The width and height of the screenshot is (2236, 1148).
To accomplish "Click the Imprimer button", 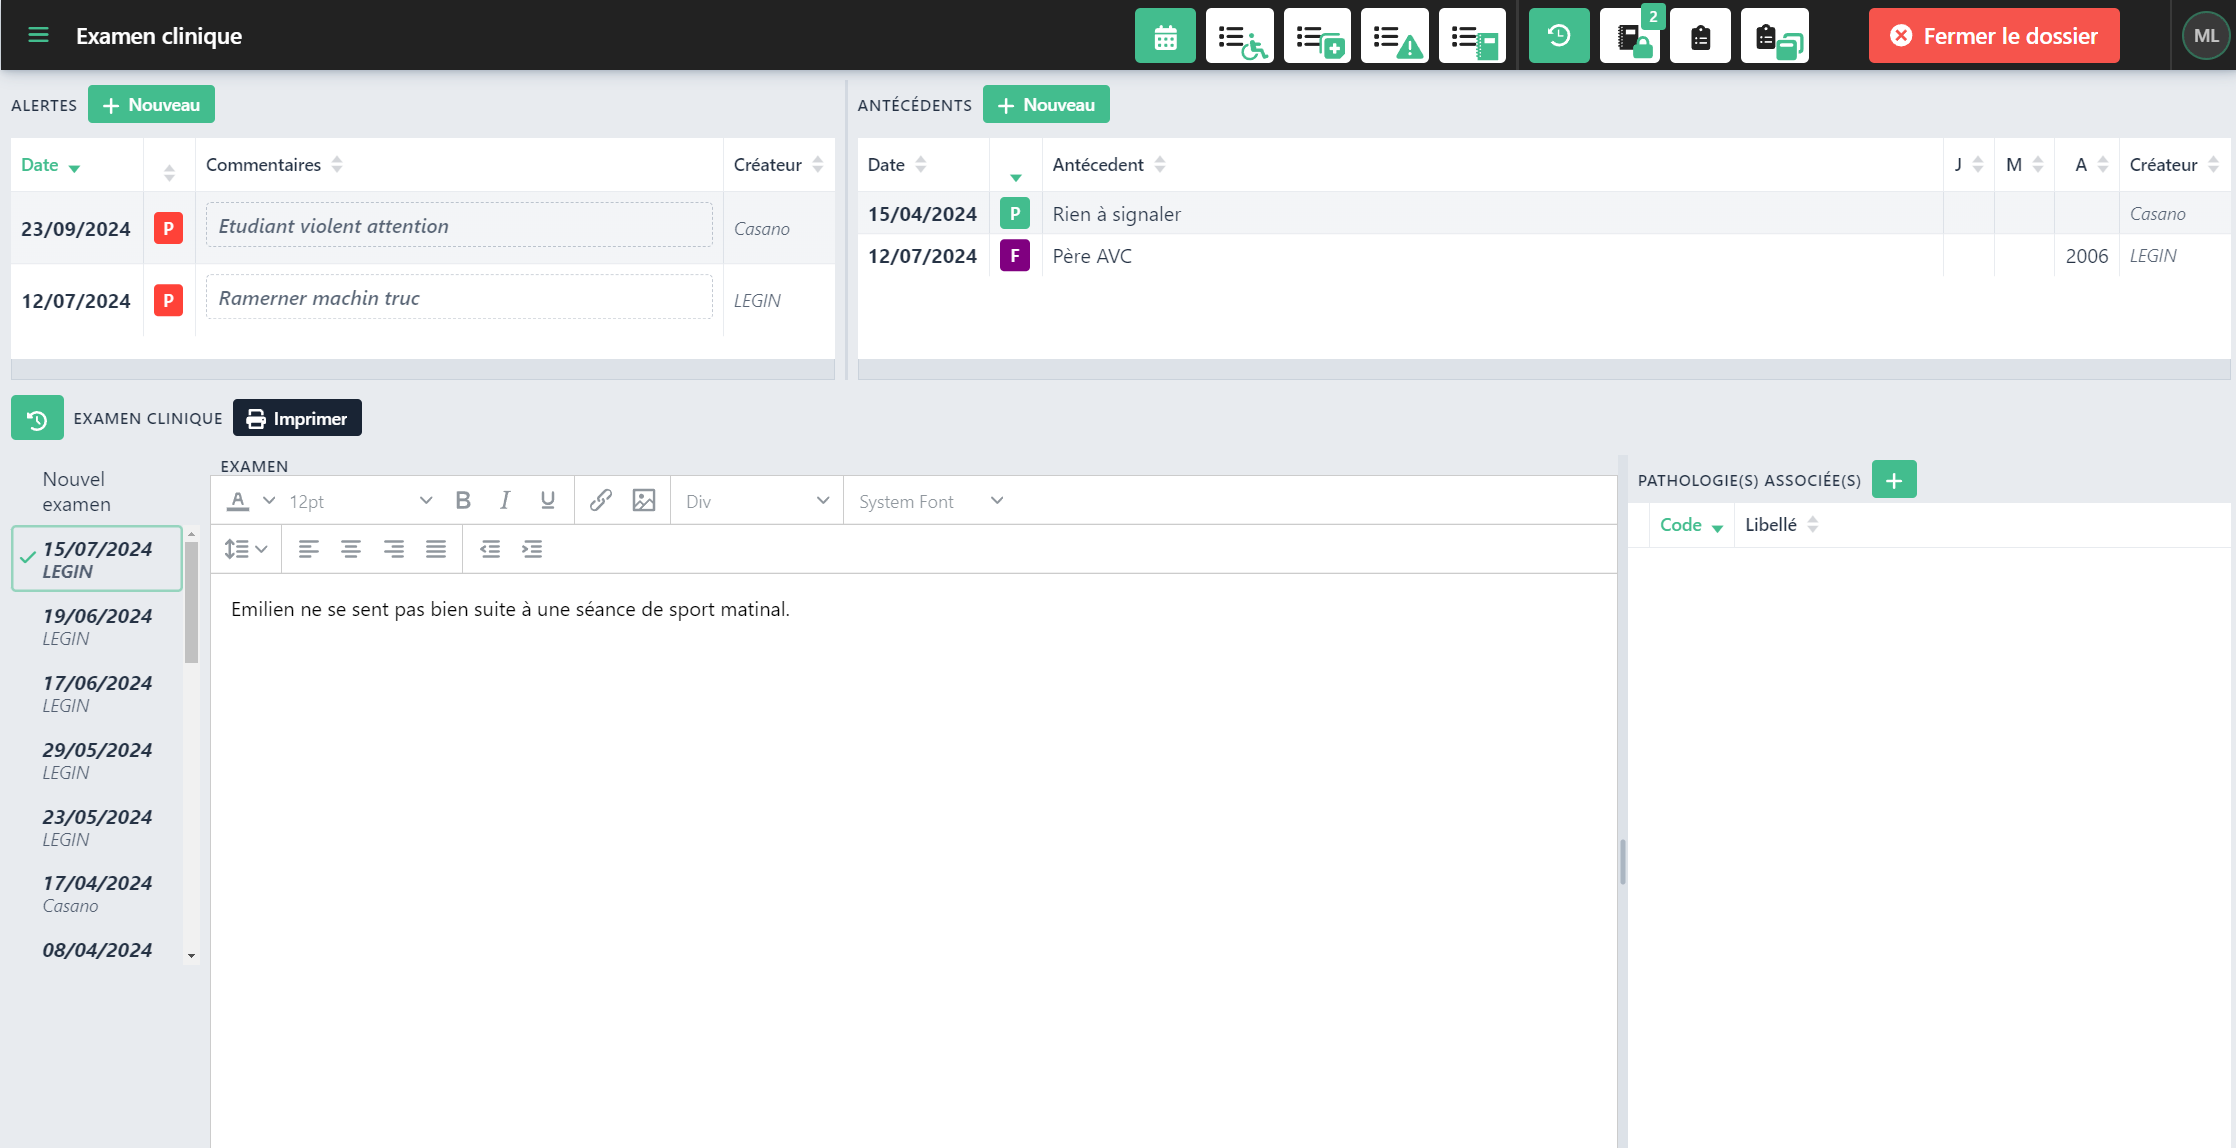I will [x=297, y=418].
